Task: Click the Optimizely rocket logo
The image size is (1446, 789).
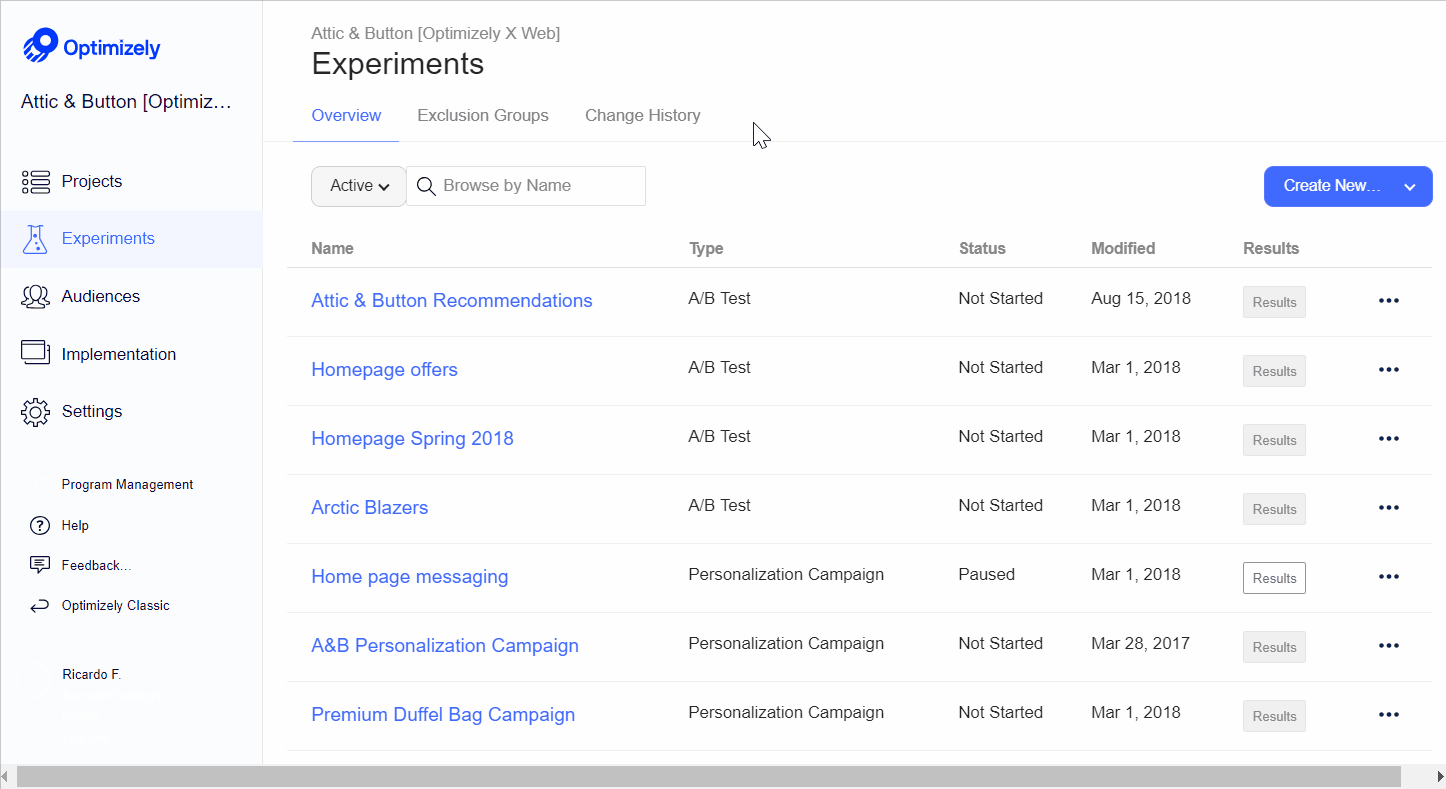Action: tap(40, 46)
